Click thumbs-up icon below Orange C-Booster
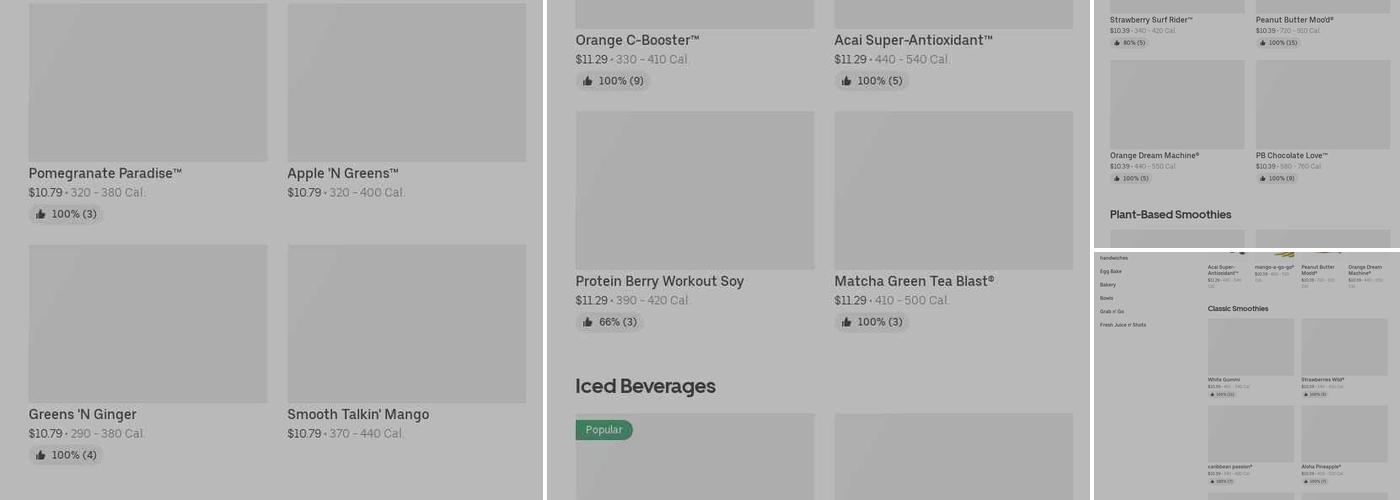1400x500 pixels. 588,81
